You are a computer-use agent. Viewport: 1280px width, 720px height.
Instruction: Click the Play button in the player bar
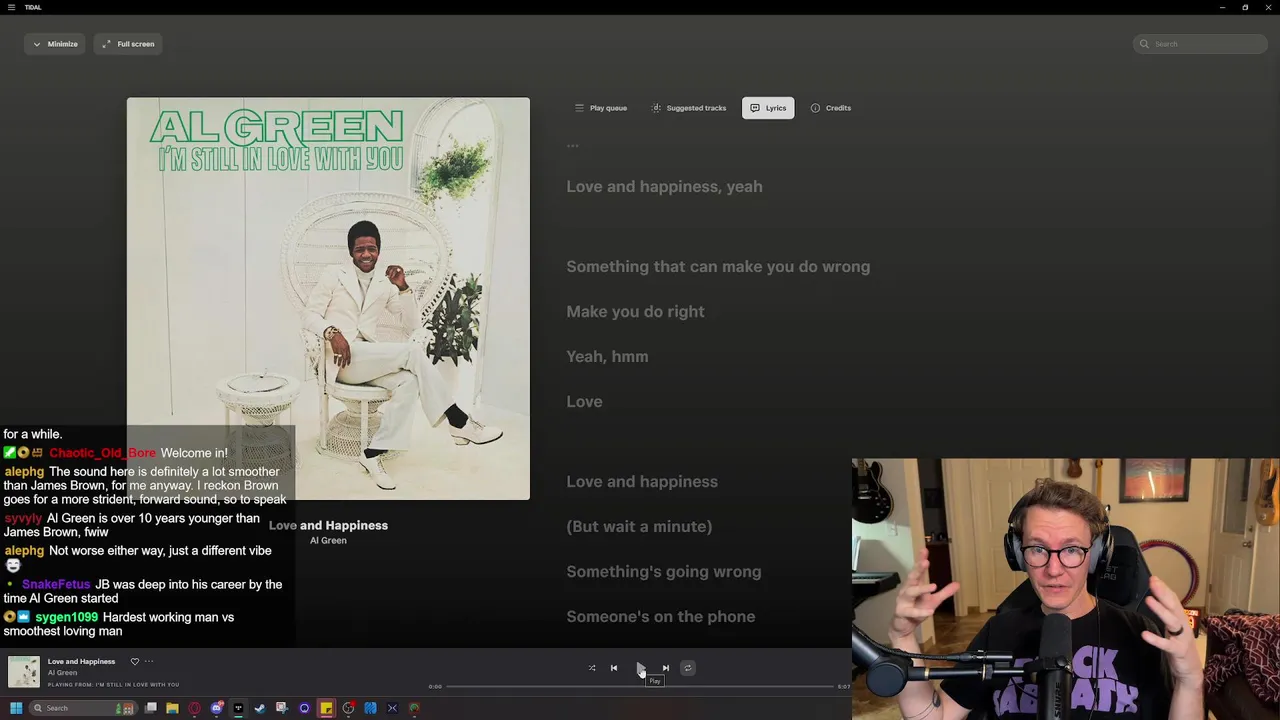[x=640, y=668]
